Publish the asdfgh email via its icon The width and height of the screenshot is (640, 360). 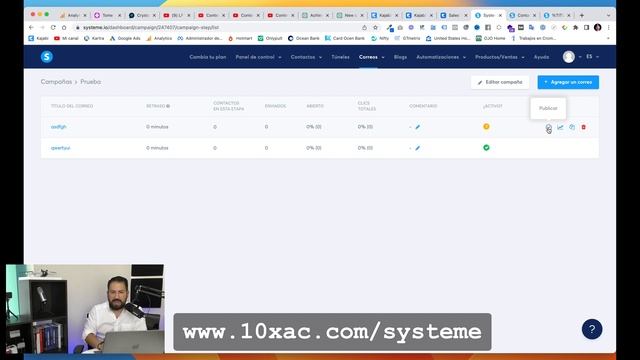(549, 127)
